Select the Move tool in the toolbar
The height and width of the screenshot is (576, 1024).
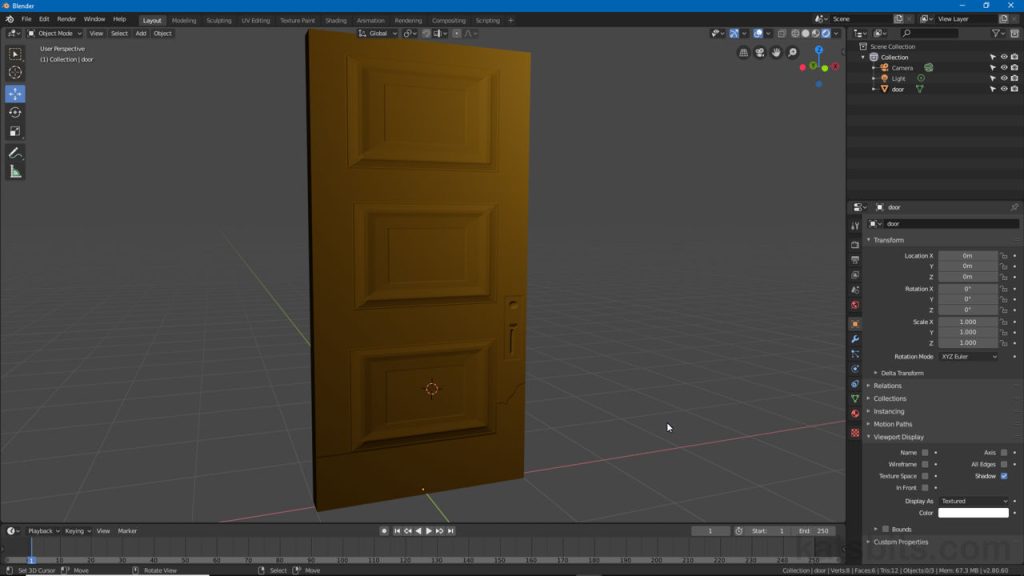(x=15, y=91)
